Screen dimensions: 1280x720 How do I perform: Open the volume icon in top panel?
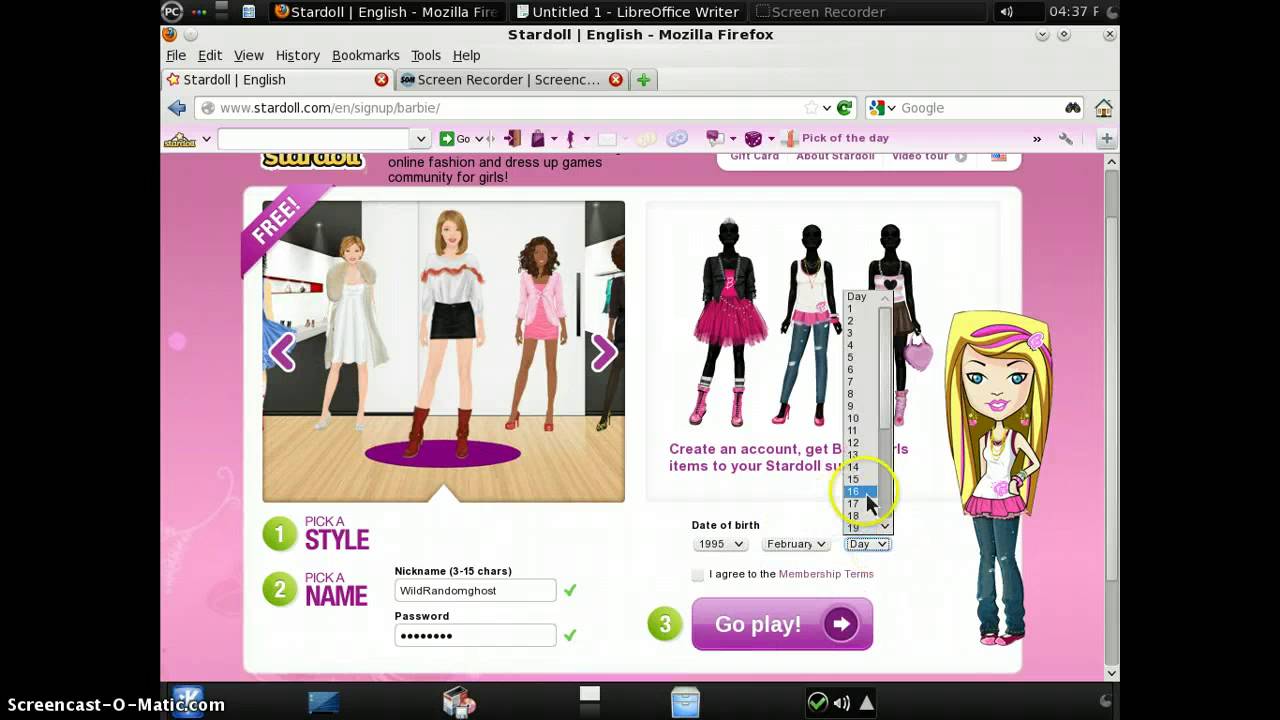tap(1006, 12)
